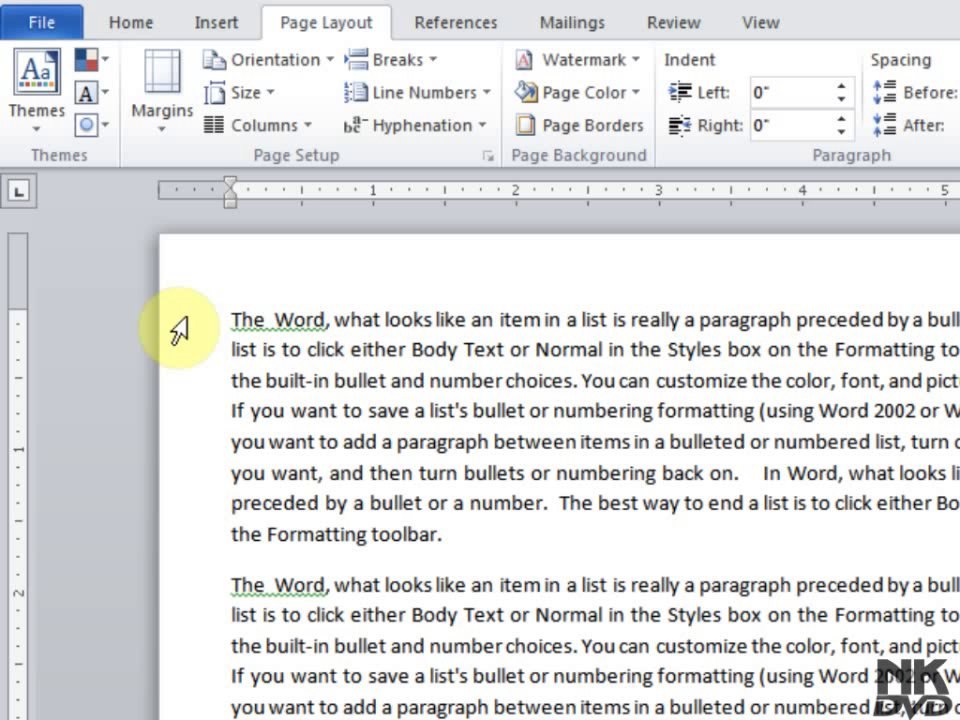This screenshot has height=720, width=960.
Task: Open the File tab
Action: [42, 23]
